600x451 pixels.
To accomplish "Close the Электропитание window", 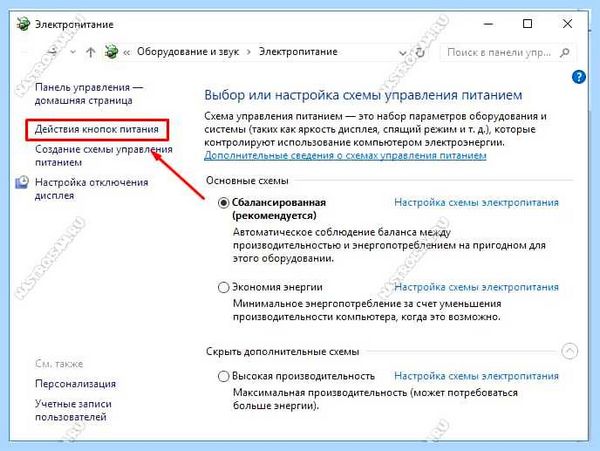I will point(567,24).
